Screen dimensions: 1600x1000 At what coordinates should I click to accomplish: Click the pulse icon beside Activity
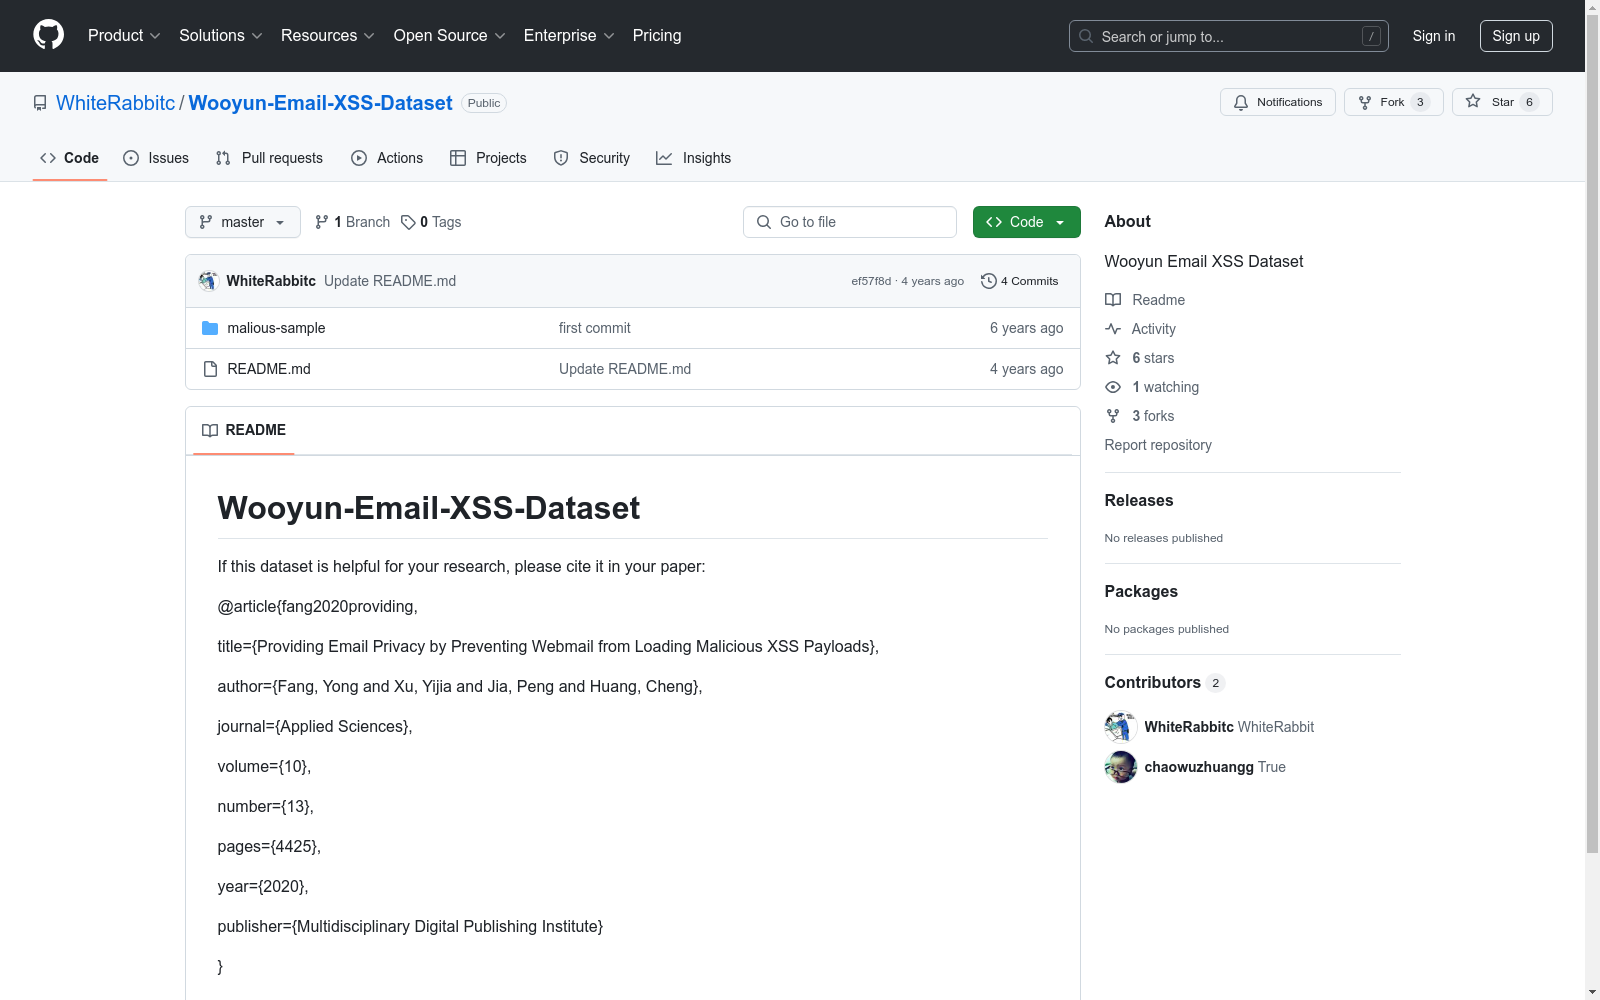tap(1113, 329)
